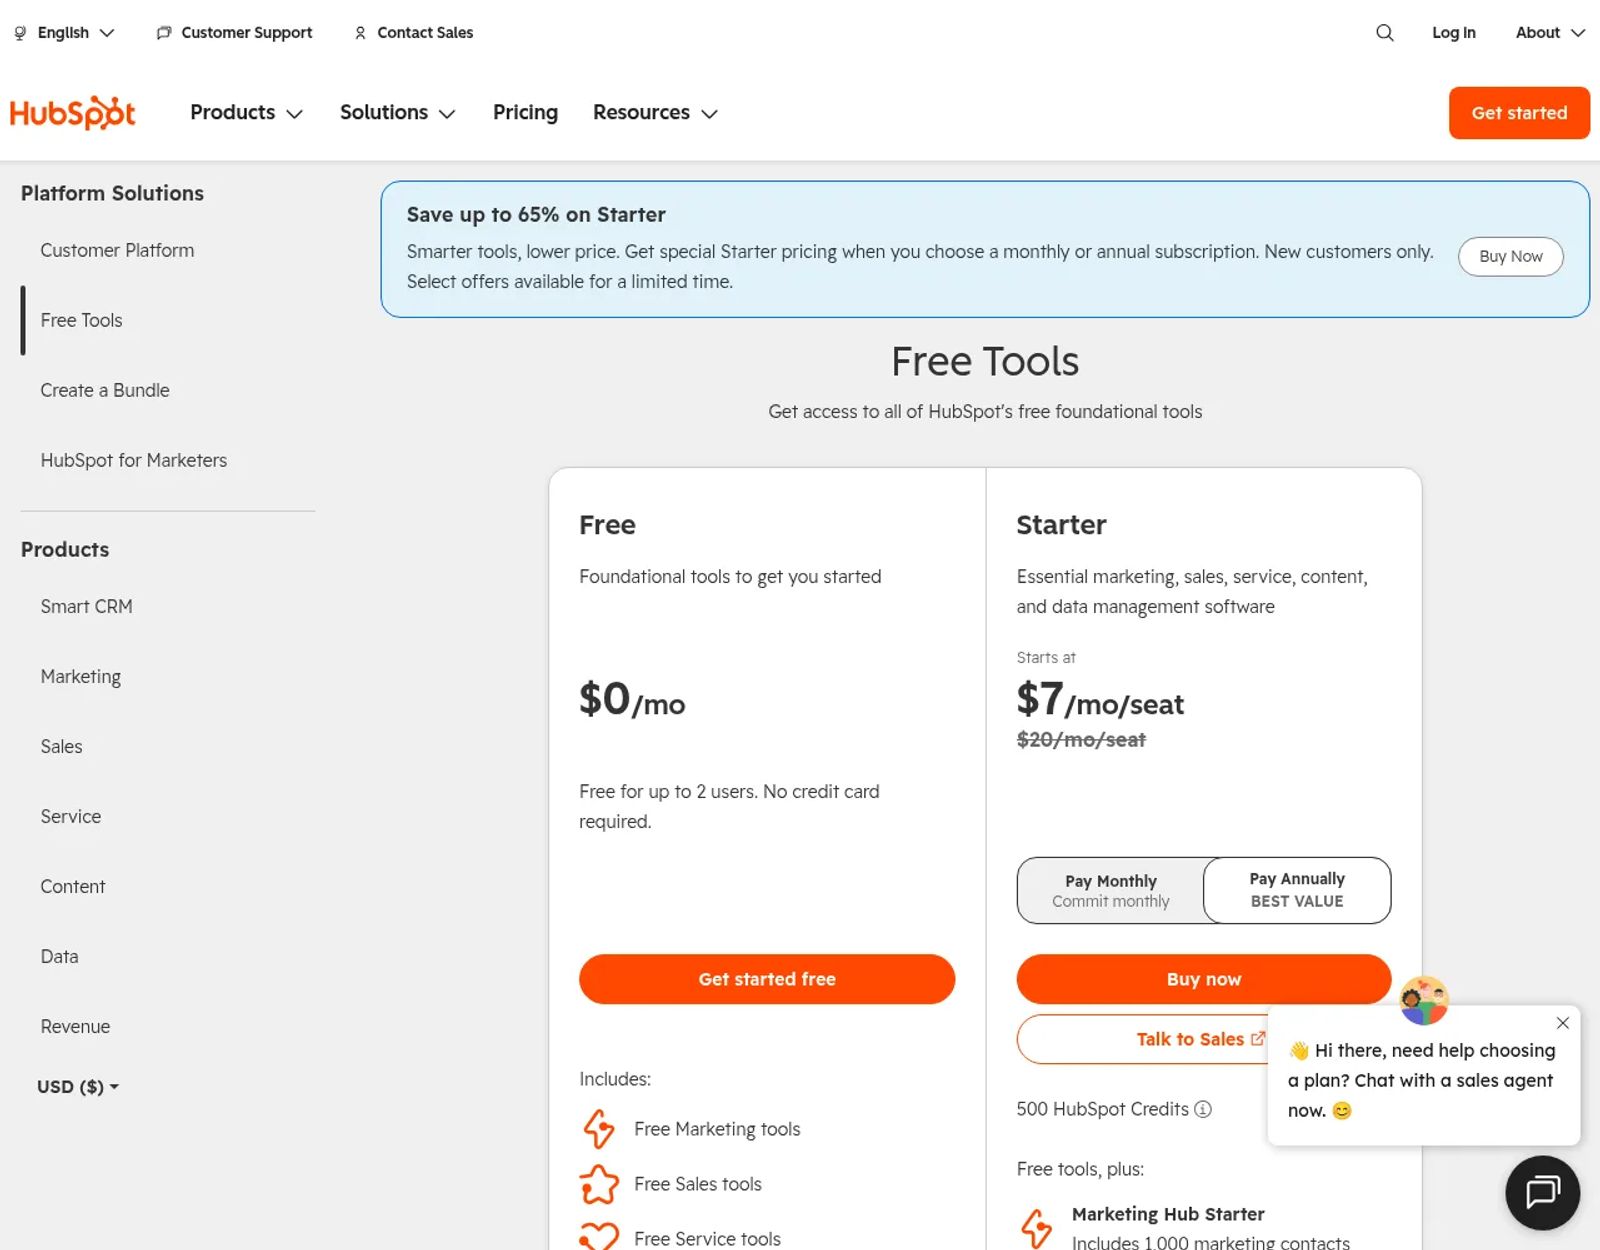Click Get started free button
Viewport: 1600px width, 1250px height.
click(x=767, y=979)
